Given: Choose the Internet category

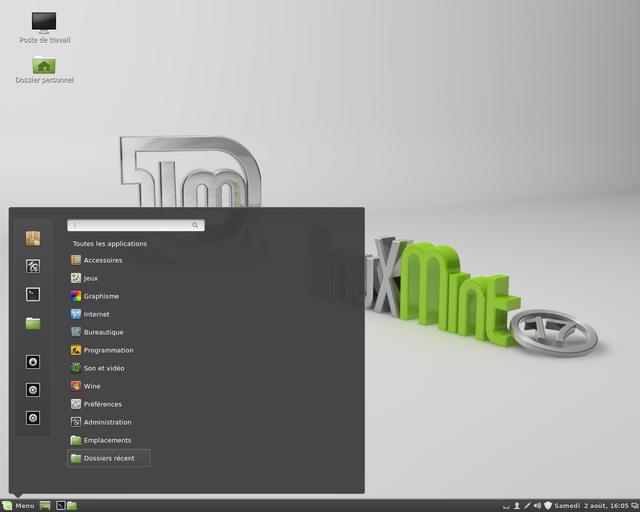Looking at the screenshot, I should [x=96, y=314].
